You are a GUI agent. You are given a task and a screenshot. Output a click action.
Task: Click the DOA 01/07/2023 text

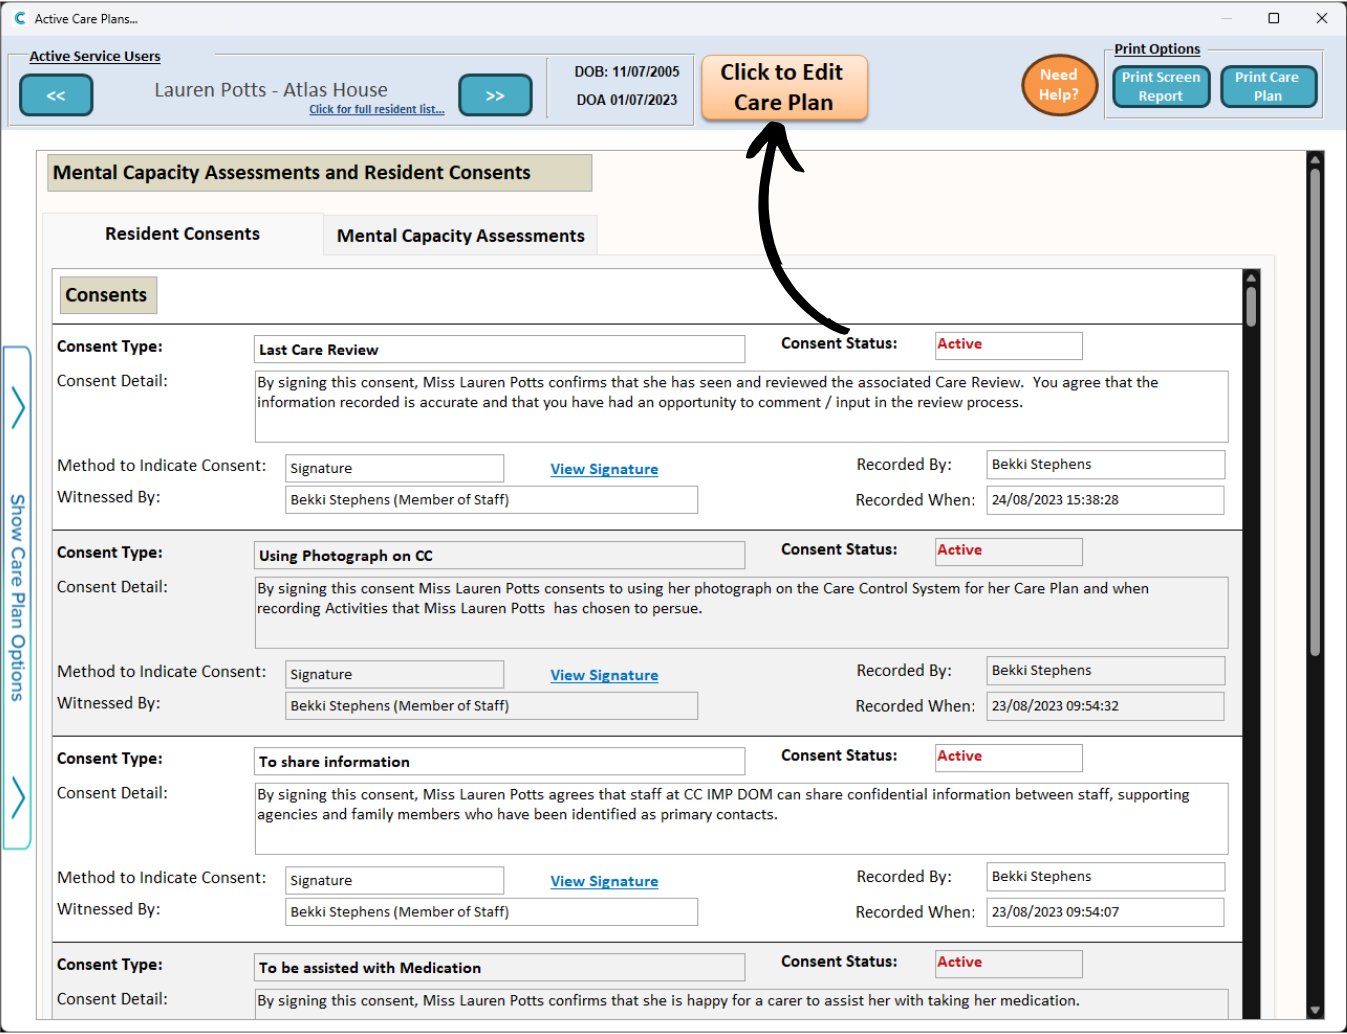pyautogui.click(x=627, y=100)
